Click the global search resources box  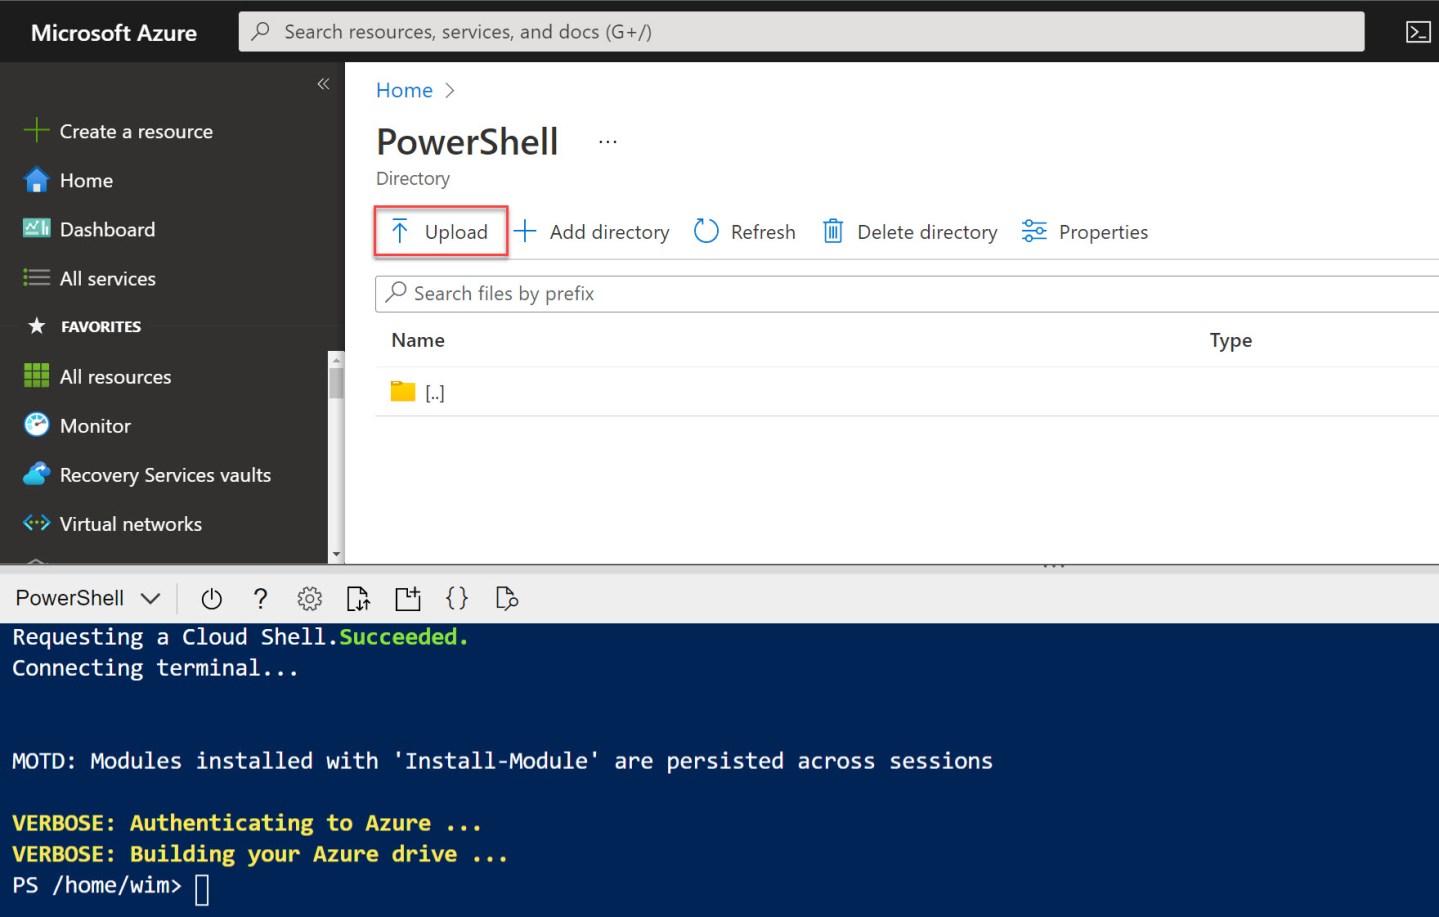802,31
